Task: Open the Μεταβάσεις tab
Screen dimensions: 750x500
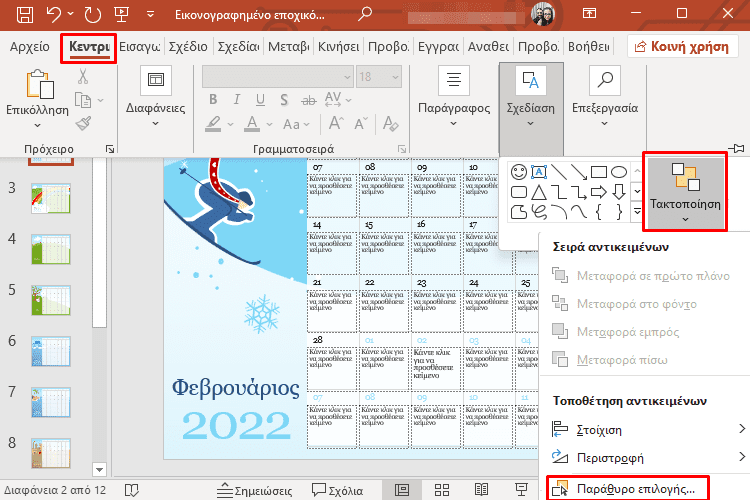Action: tap(288, 46)
